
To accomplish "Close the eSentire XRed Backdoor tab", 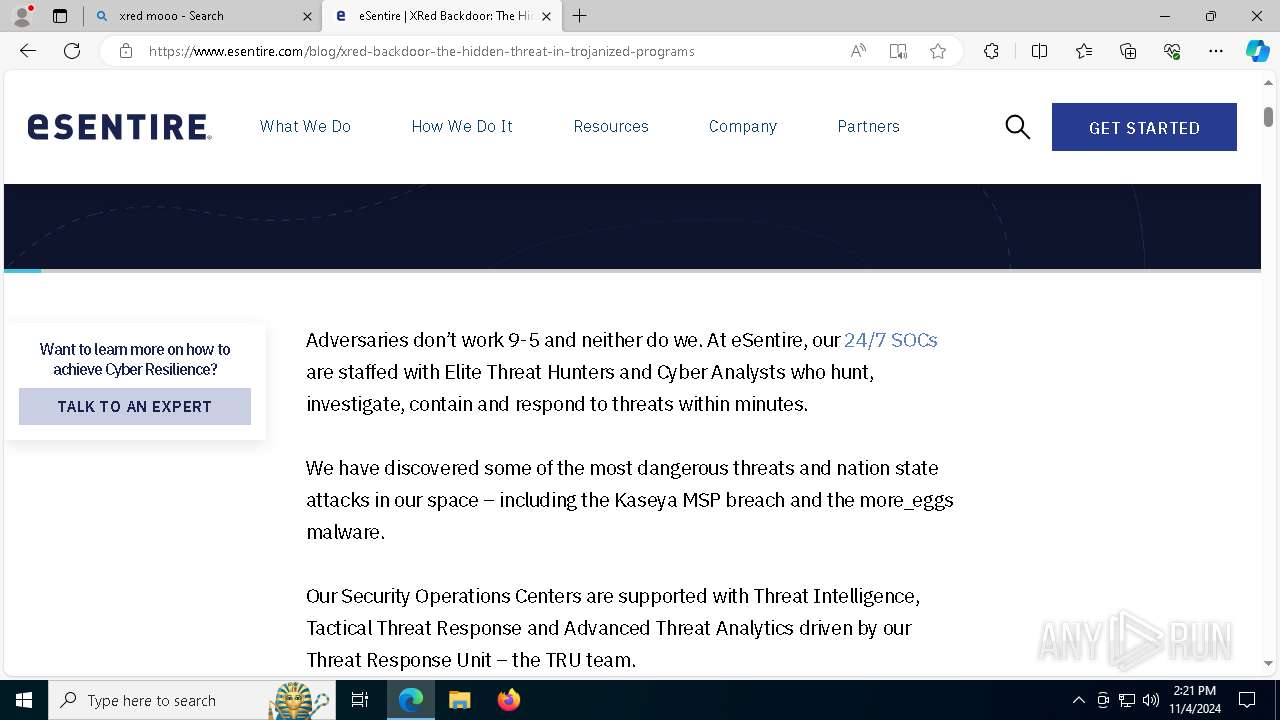I will click(546, 16).
